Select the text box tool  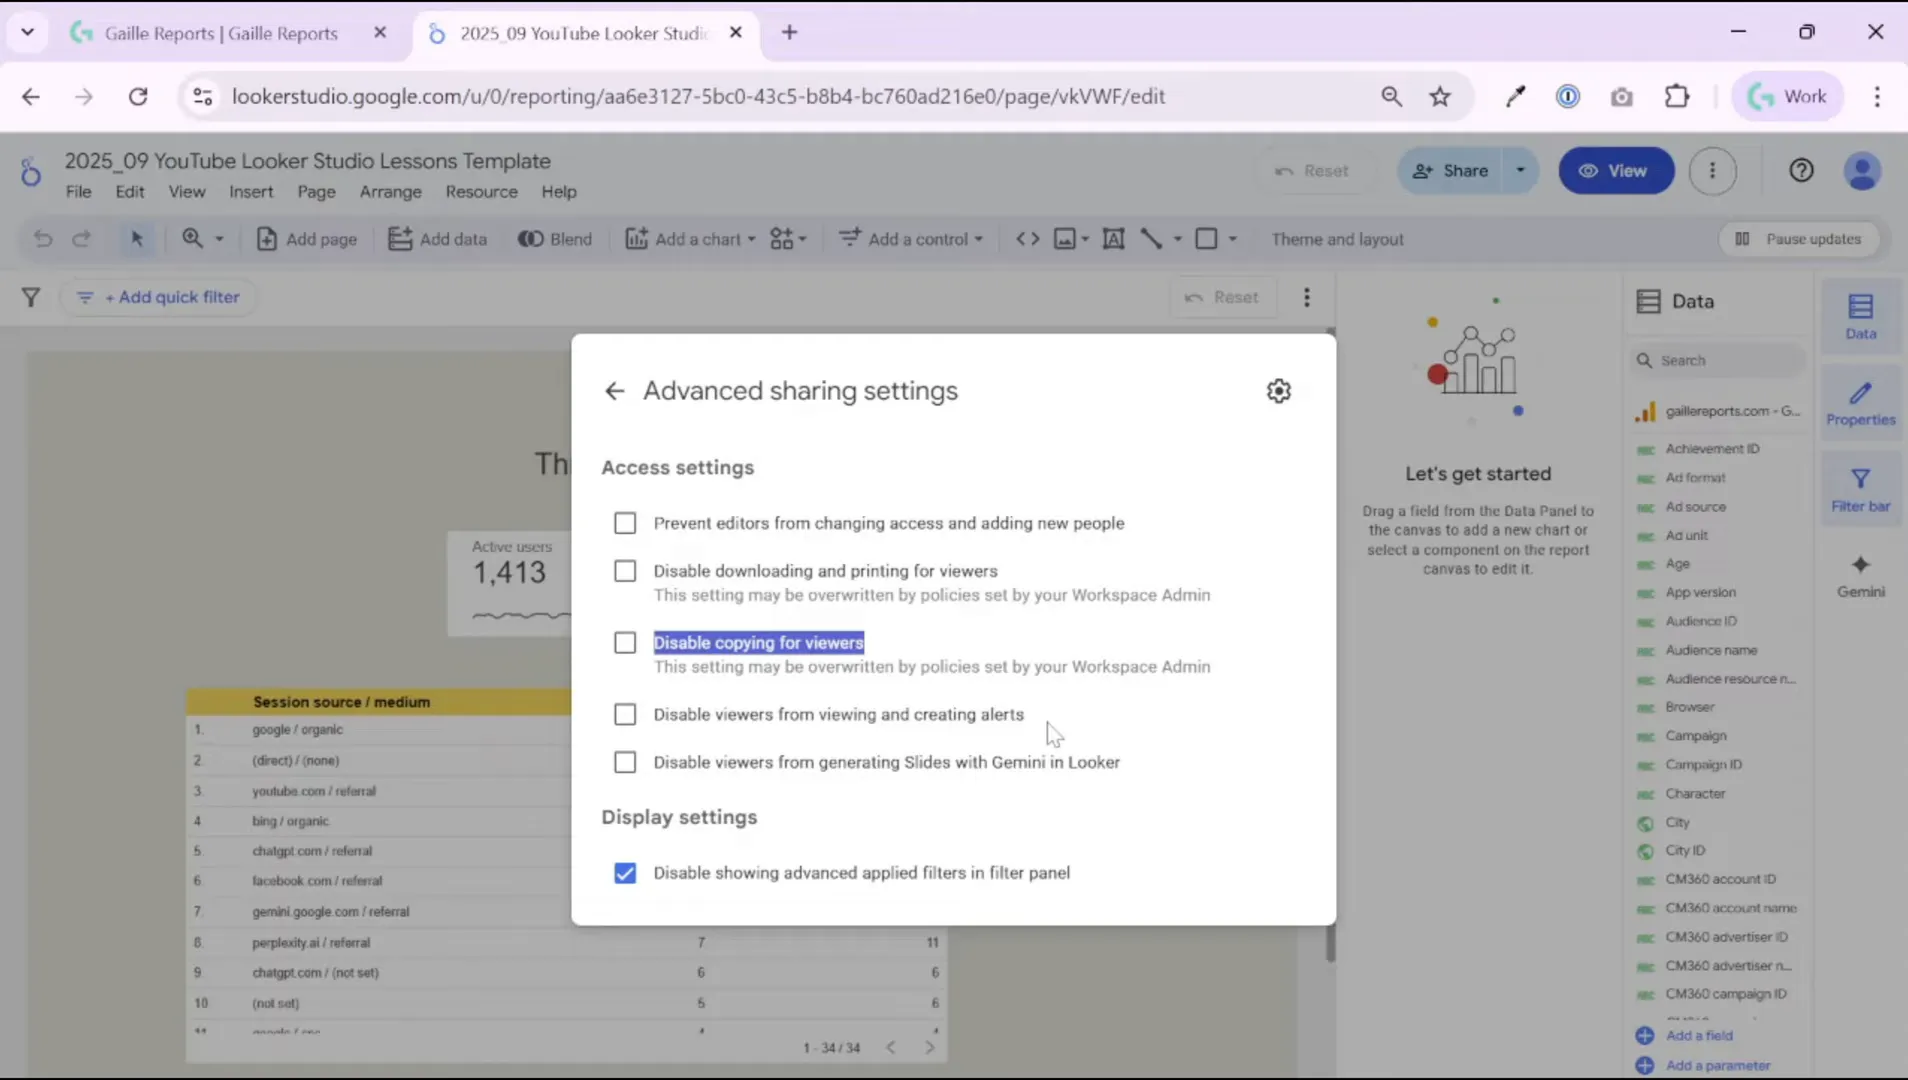click(x=1114, y=239)
